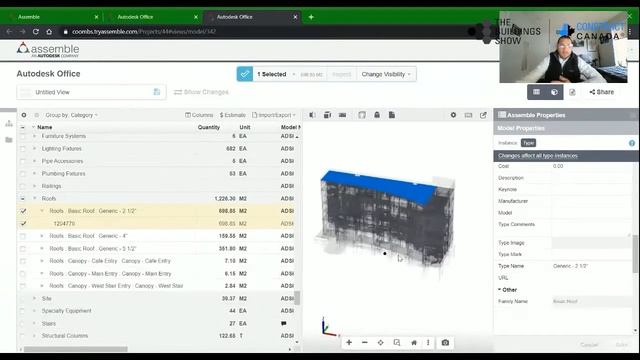The width and height of the screenshot is (640, 360).
Task: Click the save icon in Untitled View field
Action: pyautogui.click(x=157, y=92)
